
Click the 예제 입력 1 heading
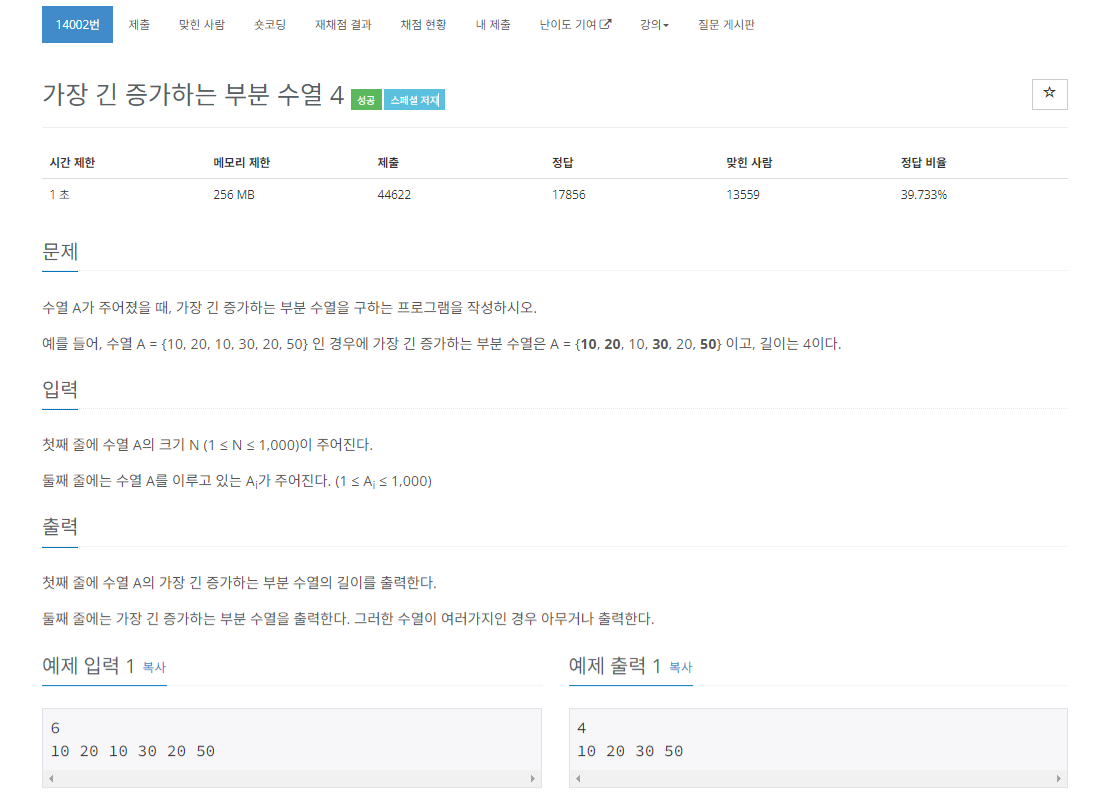click(x=88, y=666)
